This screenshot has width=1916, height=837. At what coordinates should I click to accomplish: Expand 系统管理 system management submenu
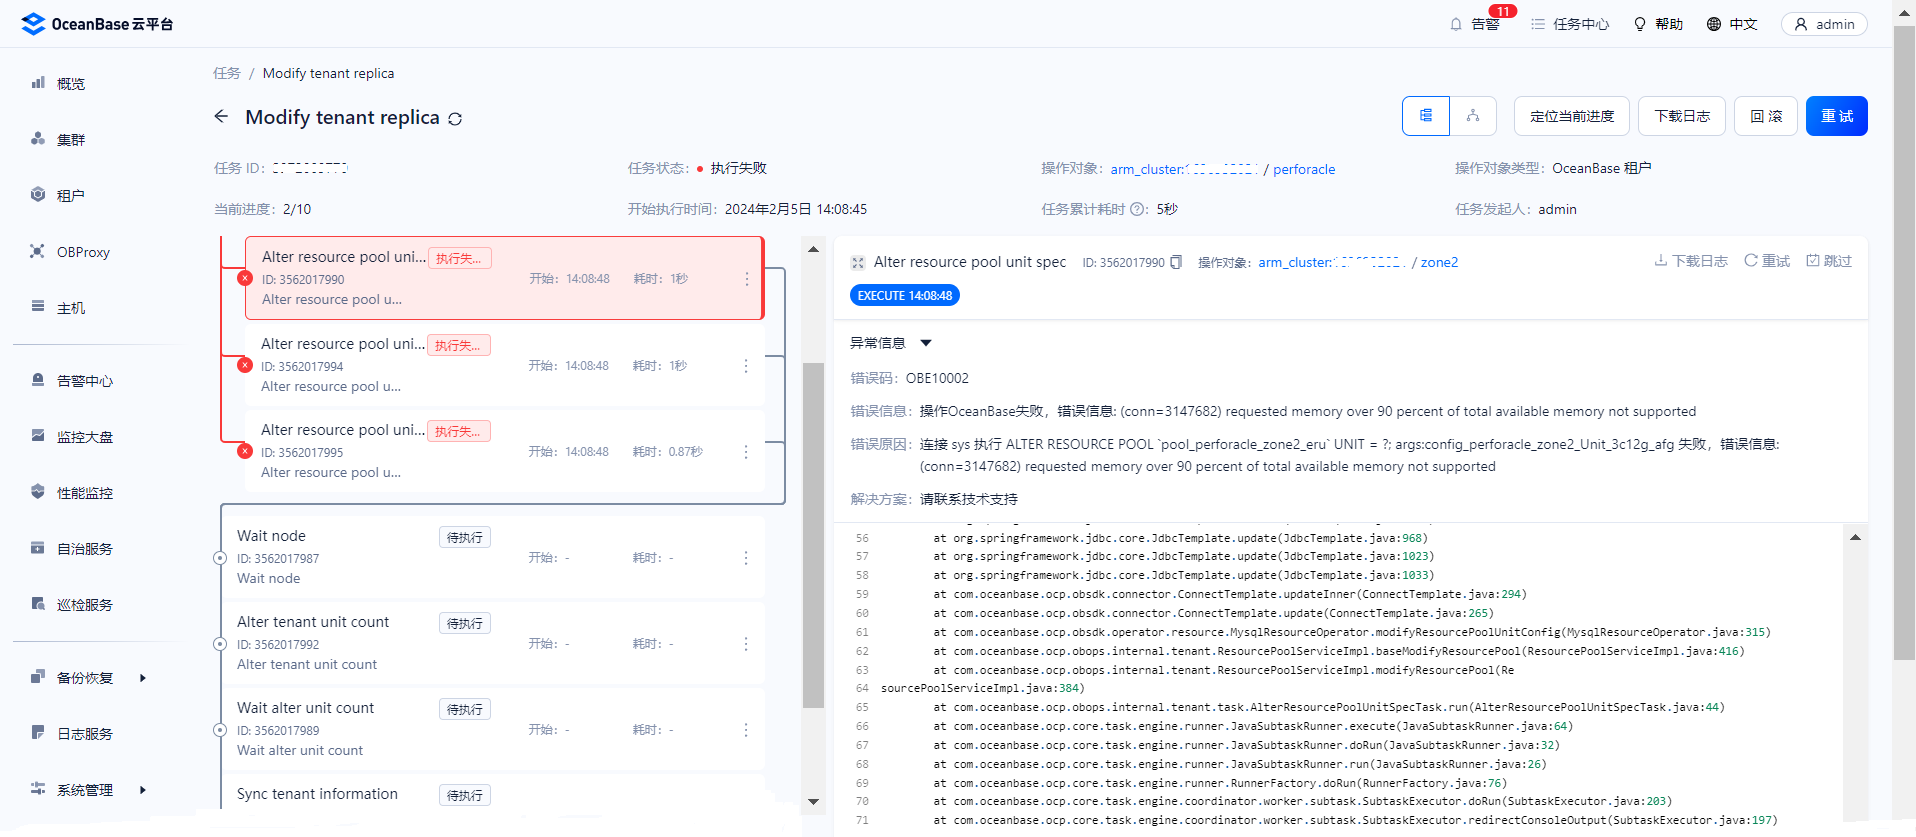point(90,790)
